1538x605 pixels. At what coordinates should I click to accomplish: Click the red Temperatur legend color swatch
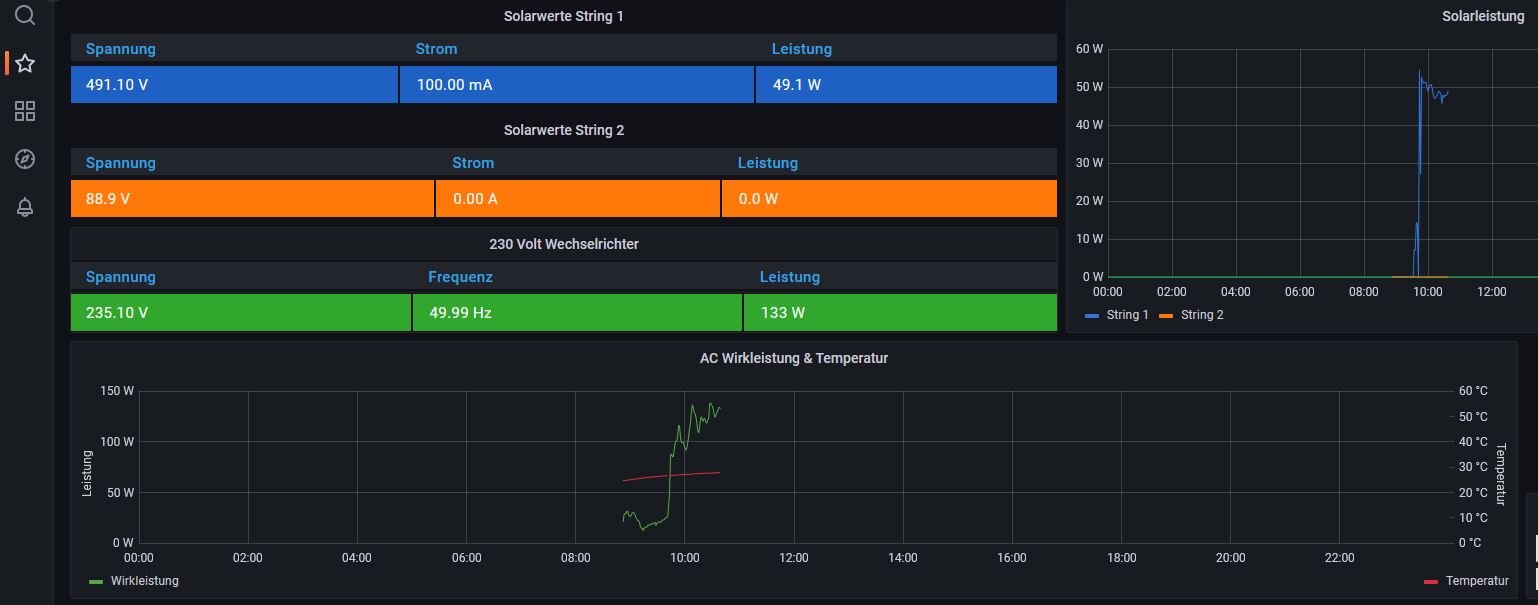[x=1430, y=581]
